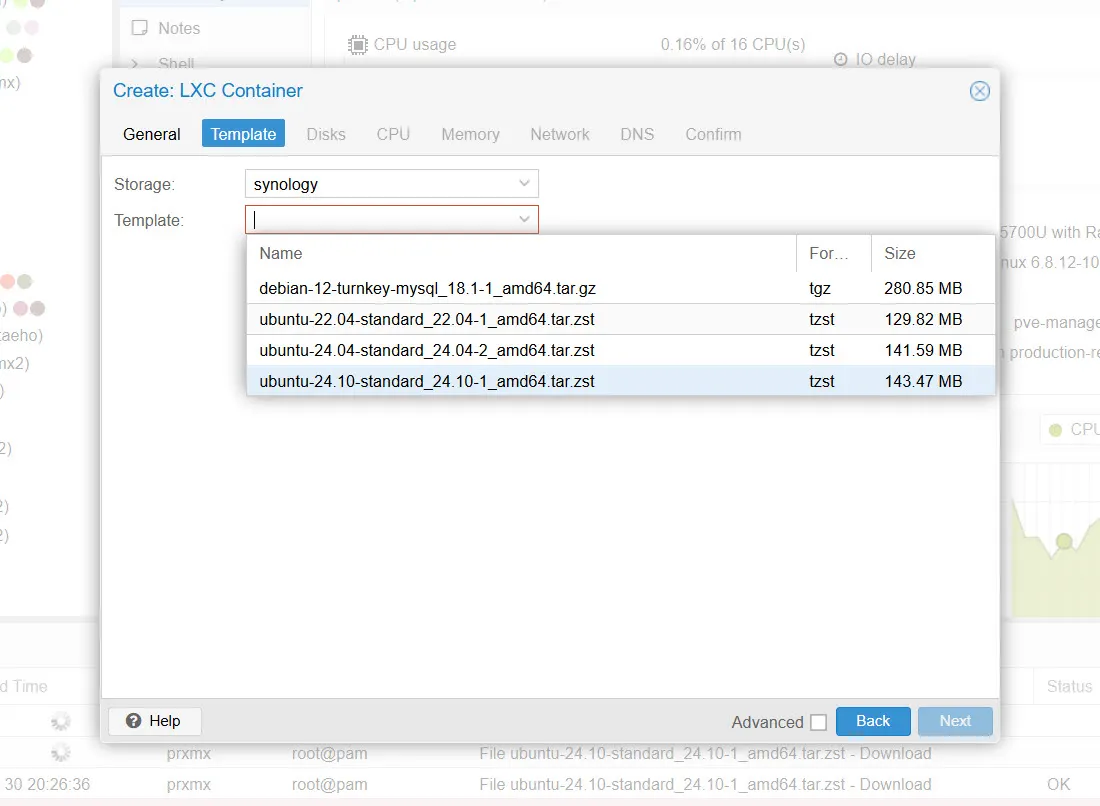This screenshot has width=1100, height=806.
Task: Click the Next button
Action: [x=954, y=721]
